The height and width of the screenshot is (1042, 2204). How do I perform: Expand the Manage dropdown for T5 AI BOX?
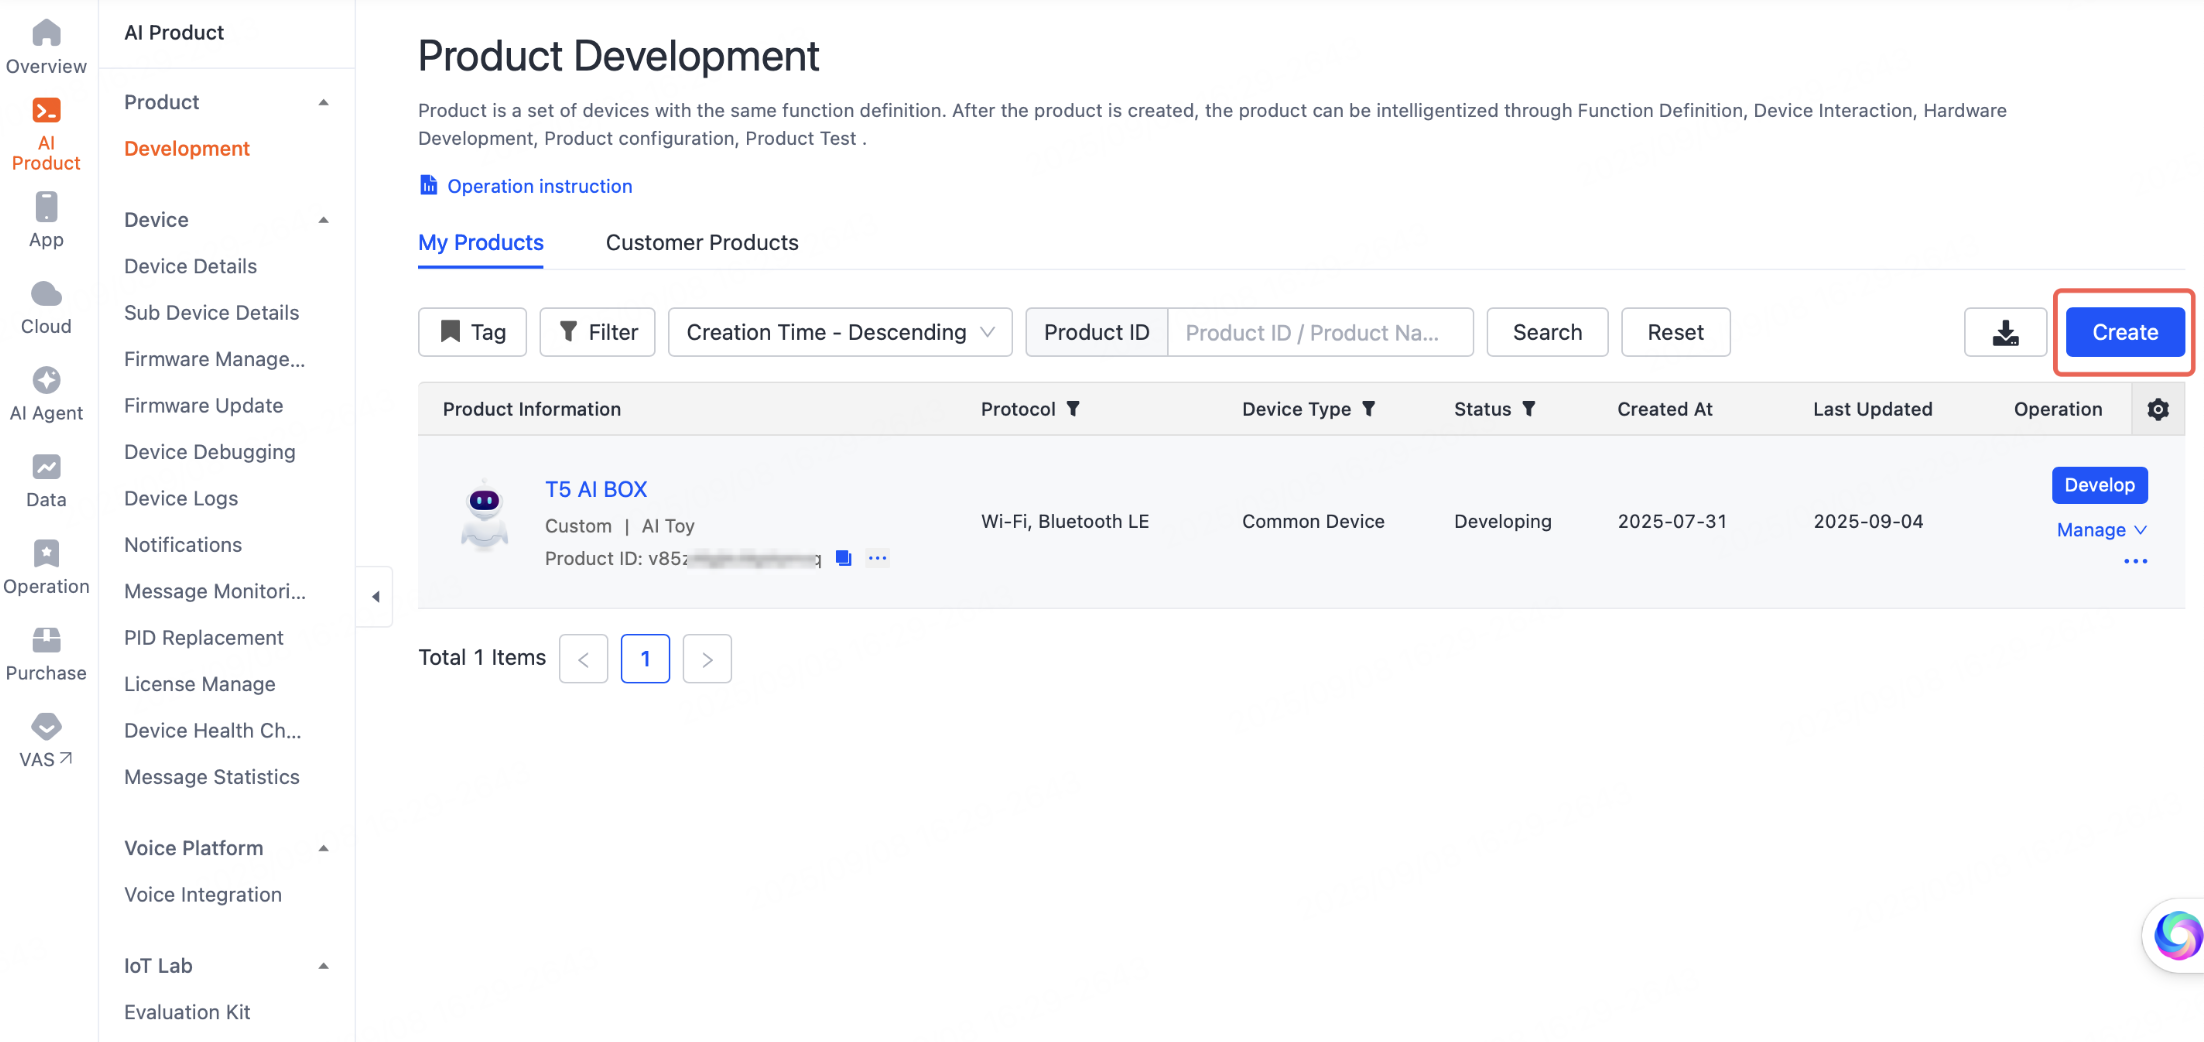(2101, 530)
